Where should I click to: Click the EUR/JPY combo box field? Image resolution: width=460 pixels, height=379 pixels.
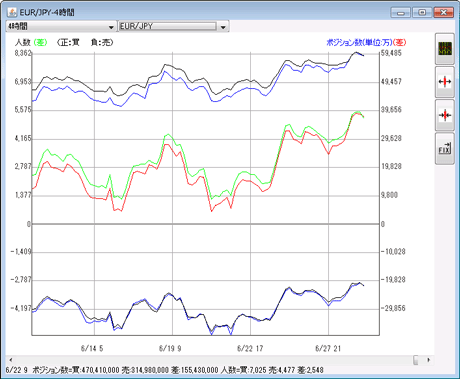point(168,26)
